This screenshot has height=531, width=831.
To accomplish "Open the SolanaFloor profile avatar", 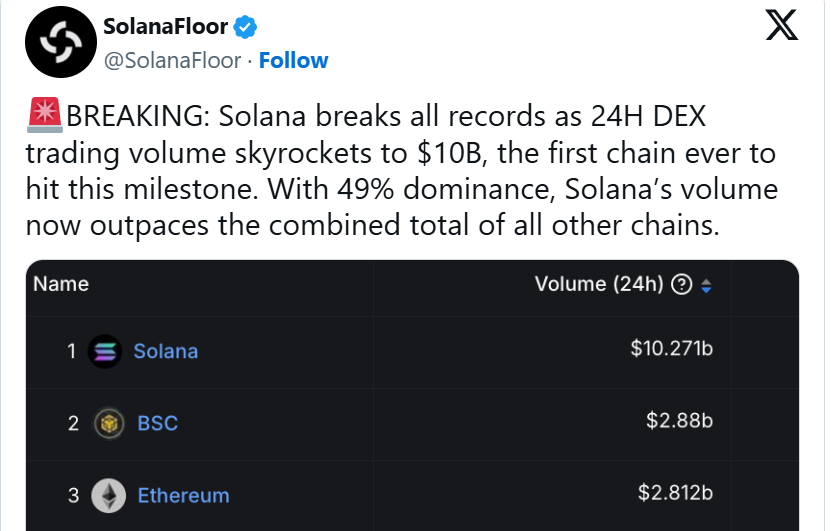I will click(61, 42).
